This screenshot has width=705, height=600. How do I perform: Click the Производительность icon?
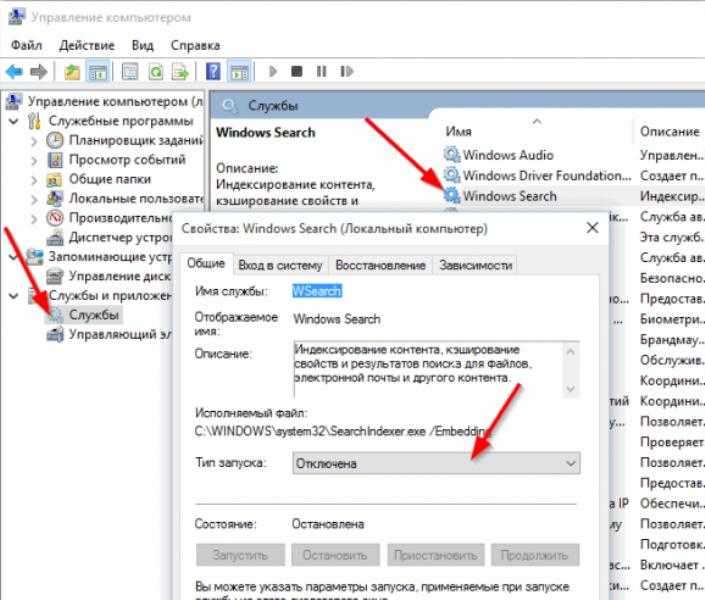(x=55, y=218)
